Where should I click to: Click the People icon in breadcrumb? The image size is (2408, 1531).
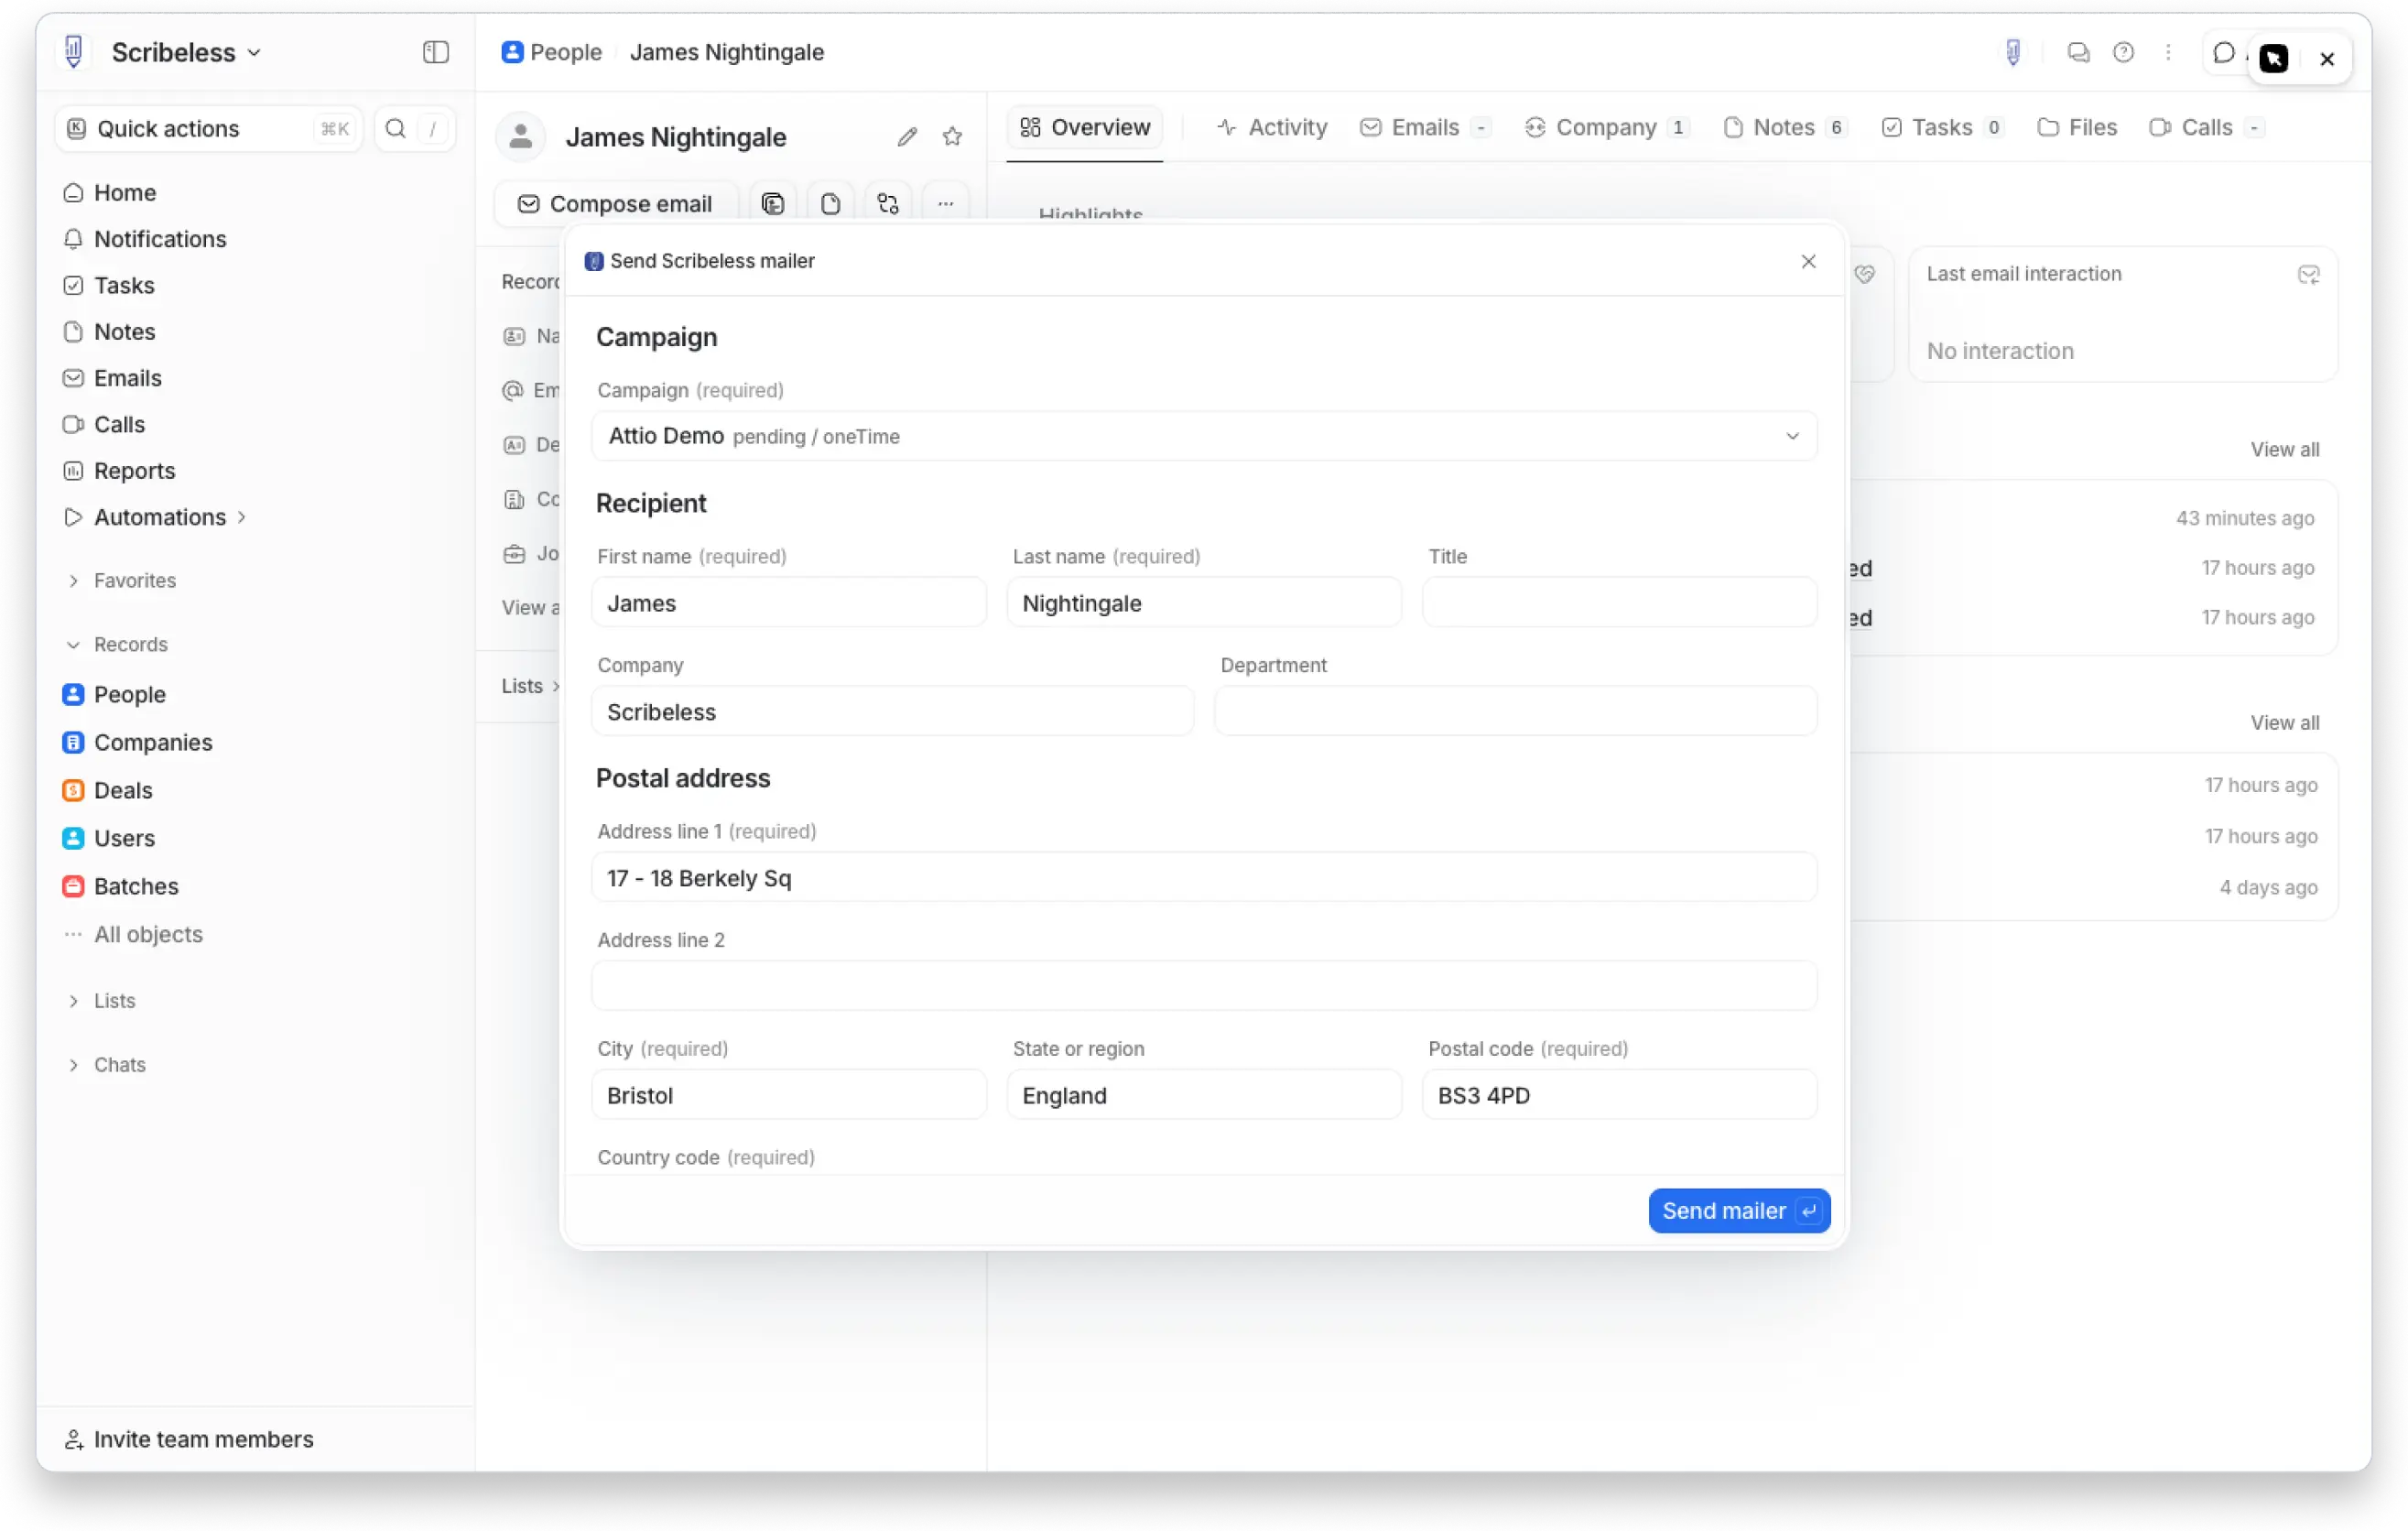pos(512,52)
